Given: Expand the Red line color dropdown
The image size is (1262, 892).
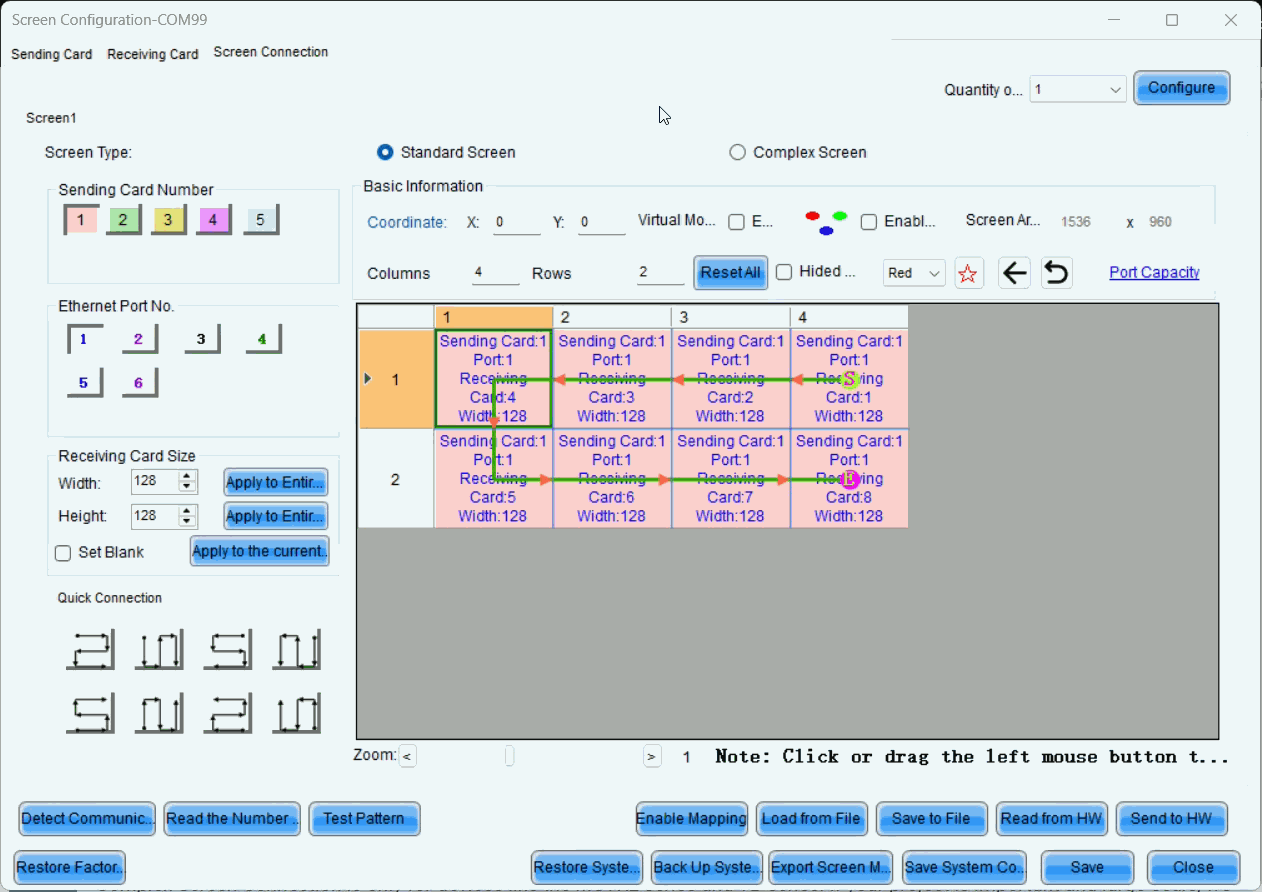Looking at the screenshot, I should [914, 273].
